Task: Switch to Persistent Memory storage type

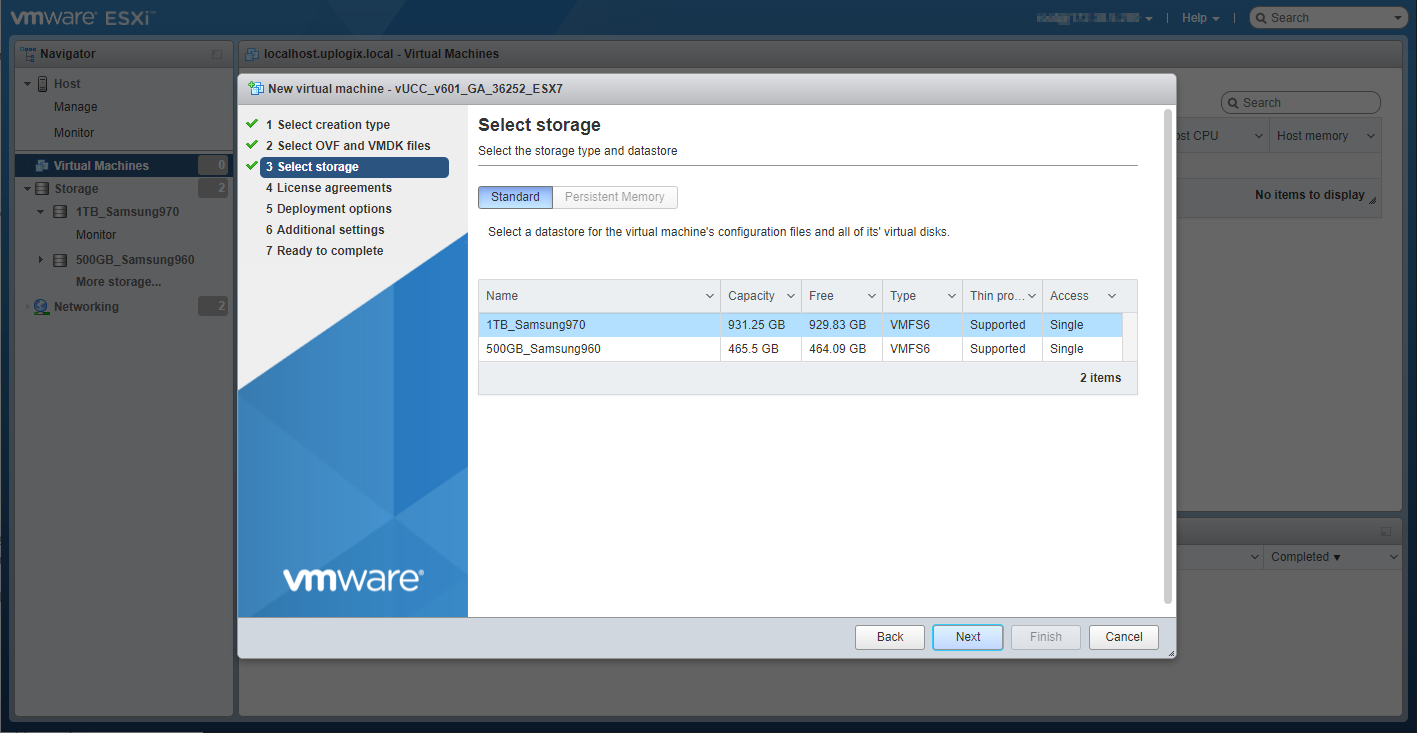Action: (614, 197)
